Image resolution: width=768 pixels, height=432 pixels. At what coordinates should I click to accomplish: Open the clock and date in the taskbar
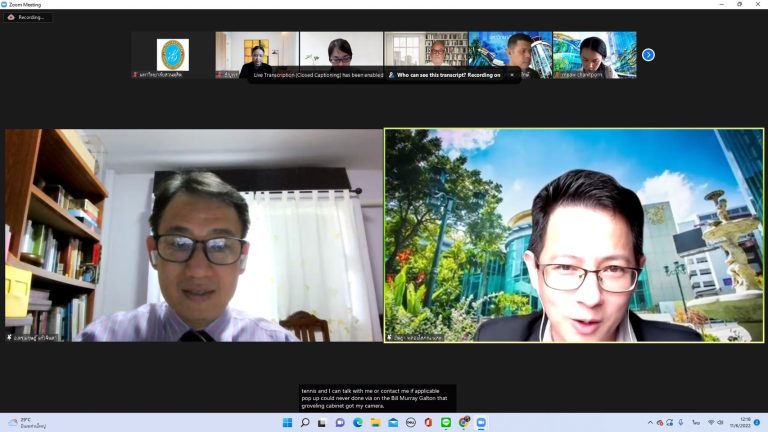tap(739, 423)
